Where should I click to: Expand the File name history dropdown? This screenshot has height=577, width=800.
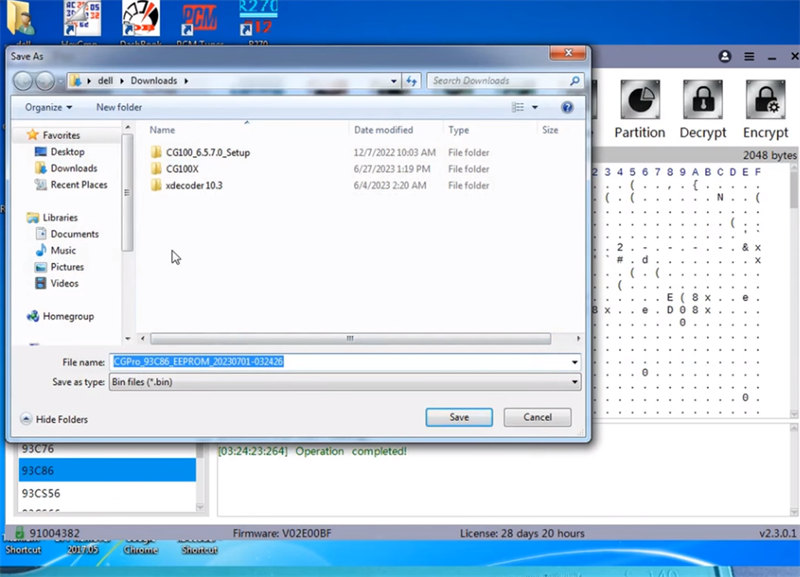point(575,362)
